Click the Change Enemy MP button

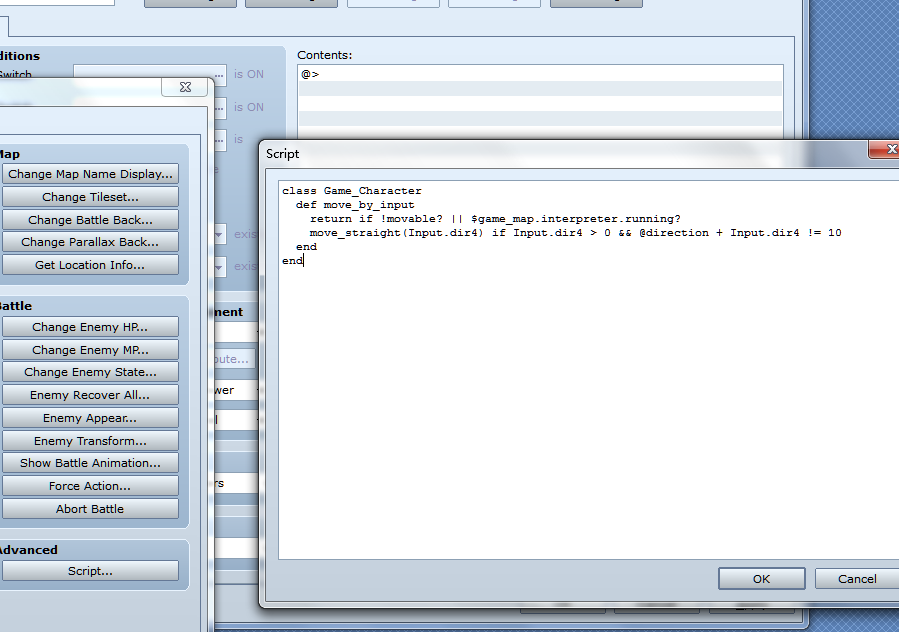90,350
